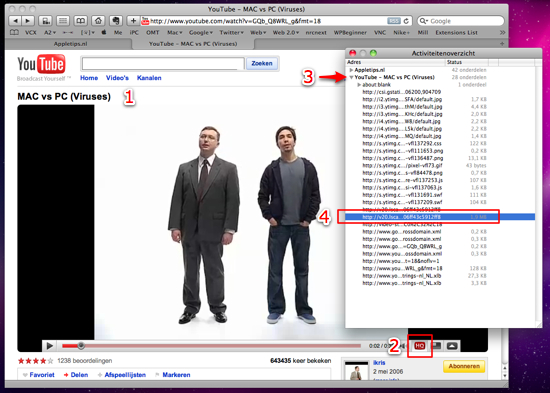Click the Evernote elephant toolbar icon
The image size is (550, 393).
(x=115, y=21)
